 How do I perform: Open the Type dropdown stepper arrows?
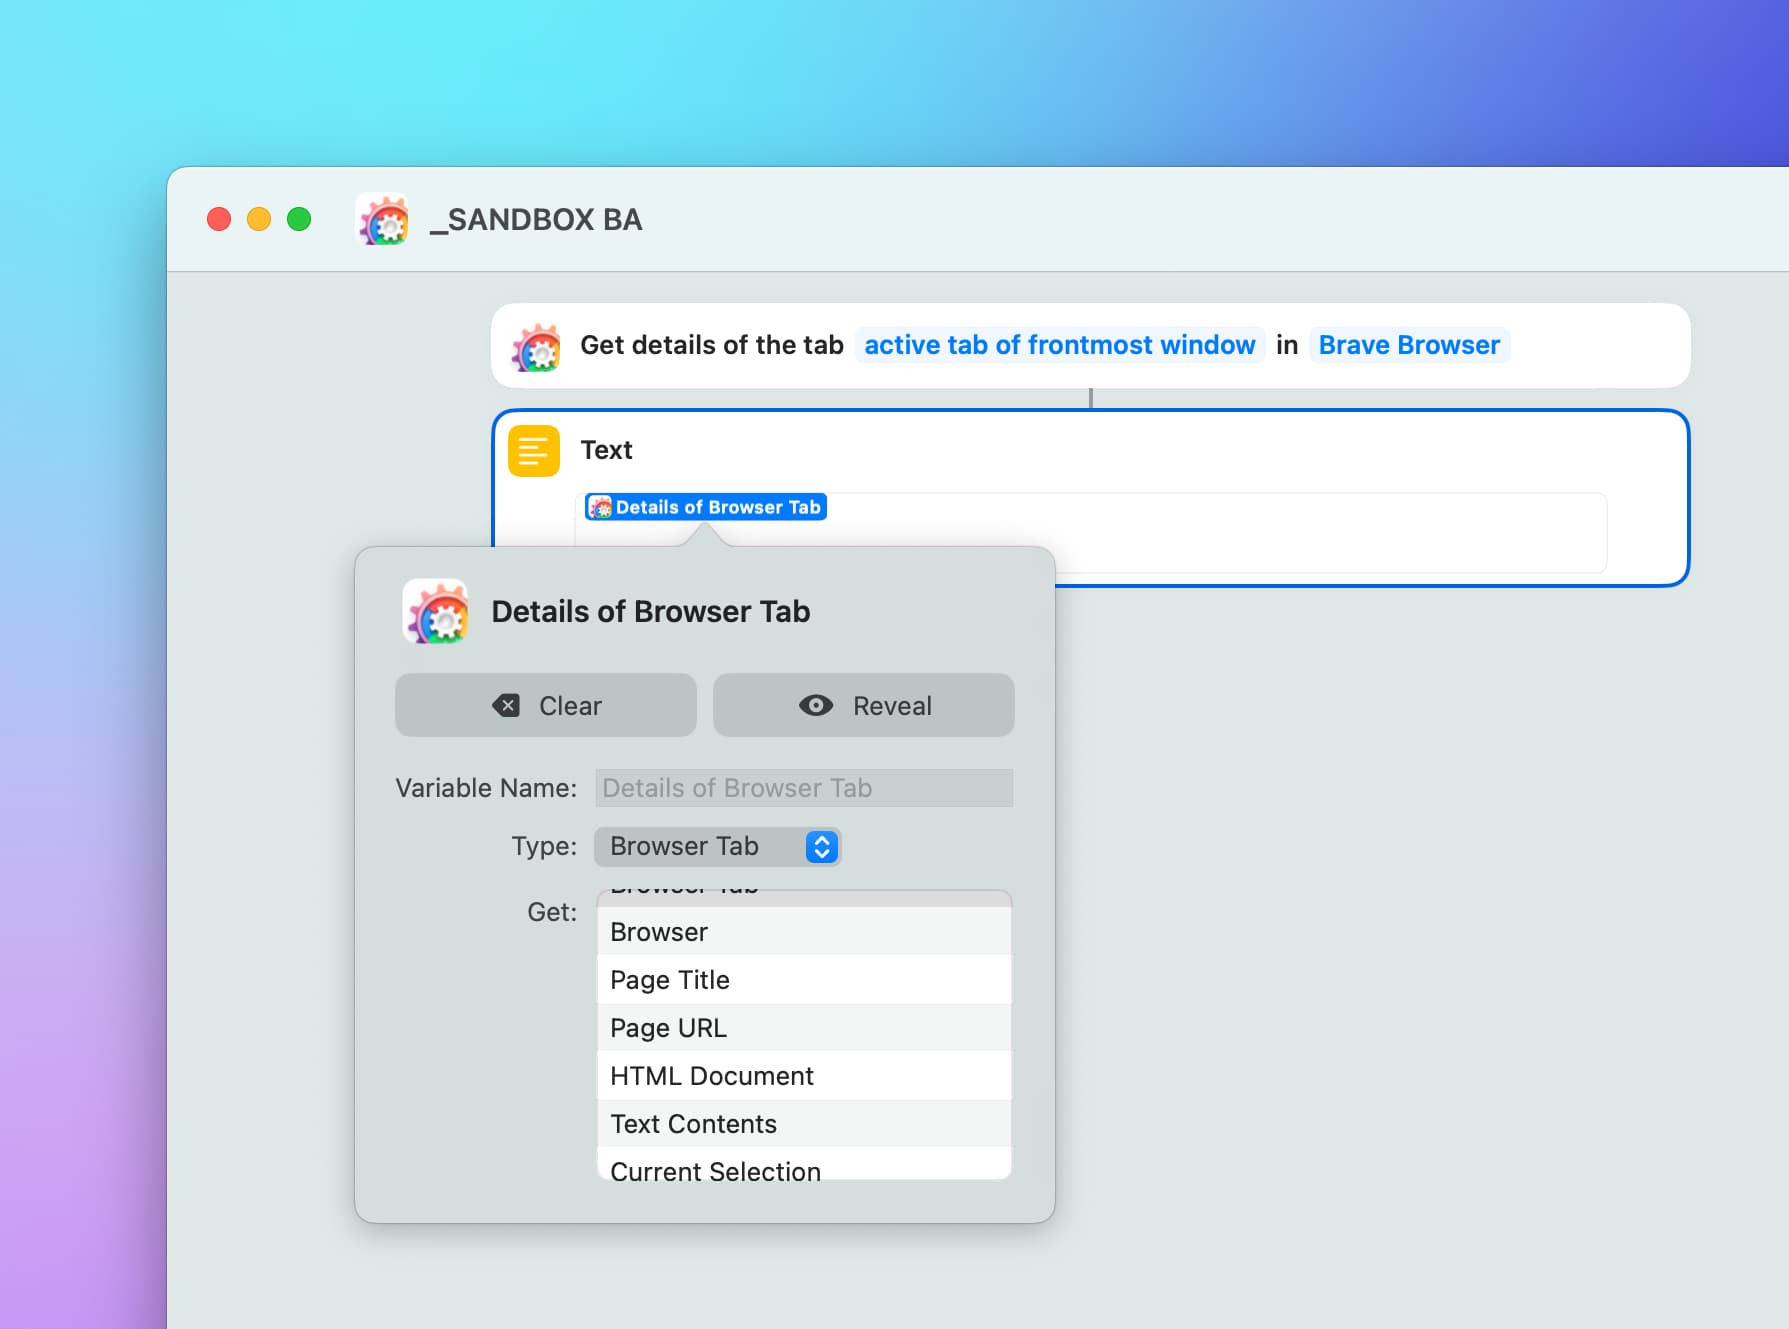(821, 847)
